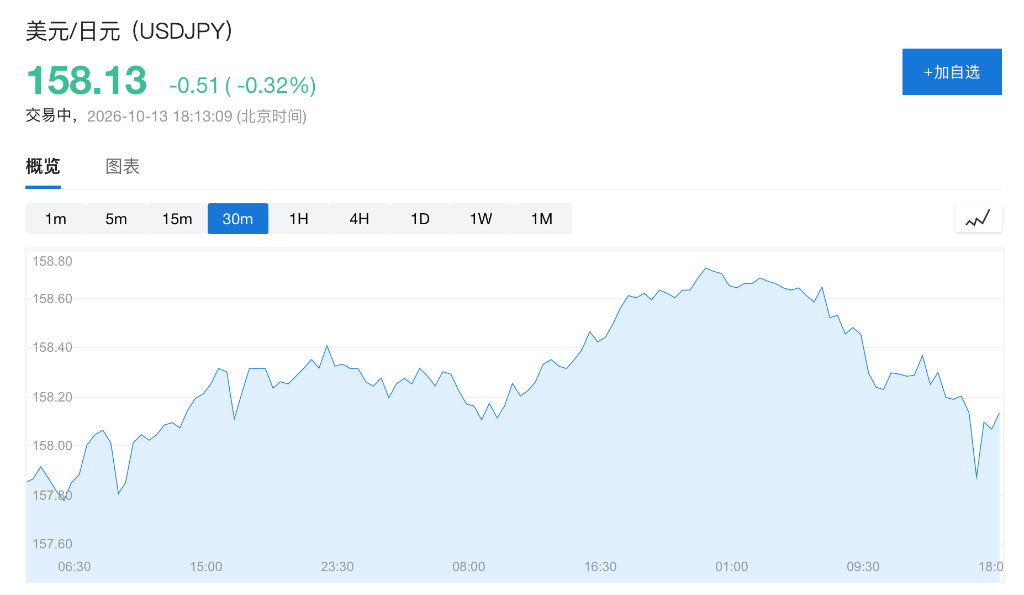Click the -0.51 (-0.32%) change value
Viewport: 1024px width, 595px height.
[242, 85]
